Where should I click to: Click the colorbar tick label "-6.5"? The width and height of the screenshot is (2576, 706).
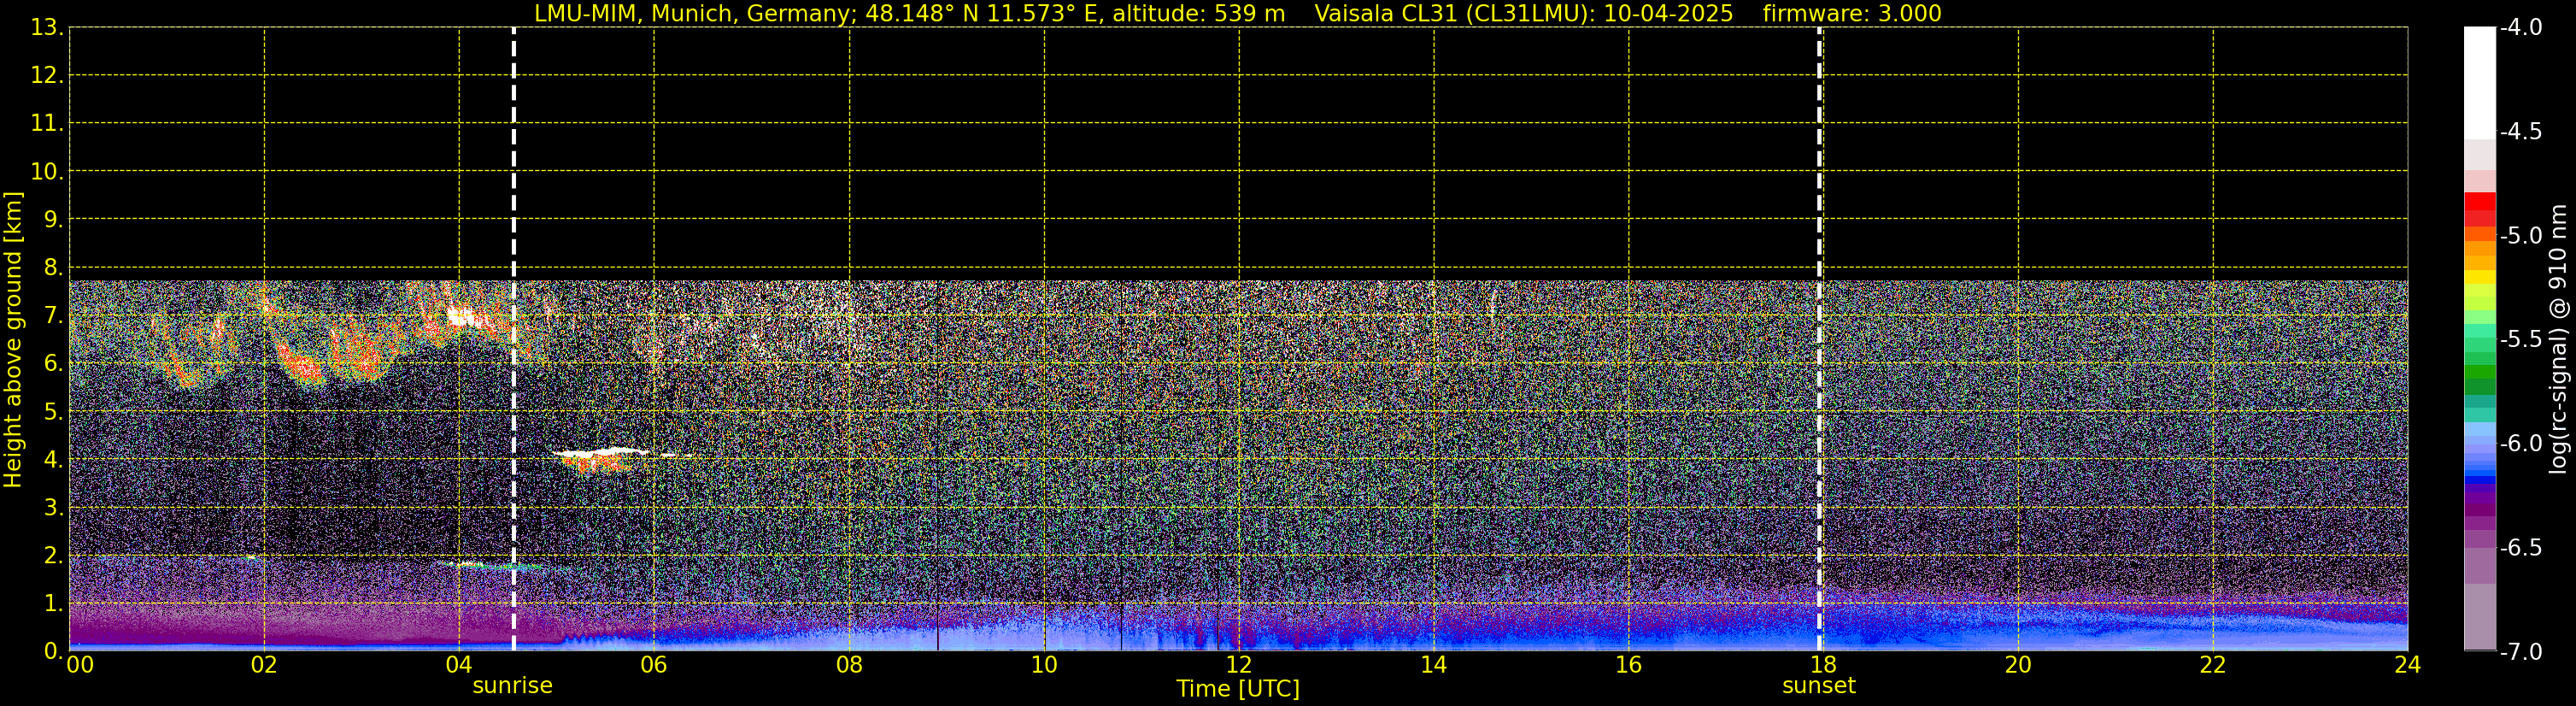click(x=2520, y=548)
